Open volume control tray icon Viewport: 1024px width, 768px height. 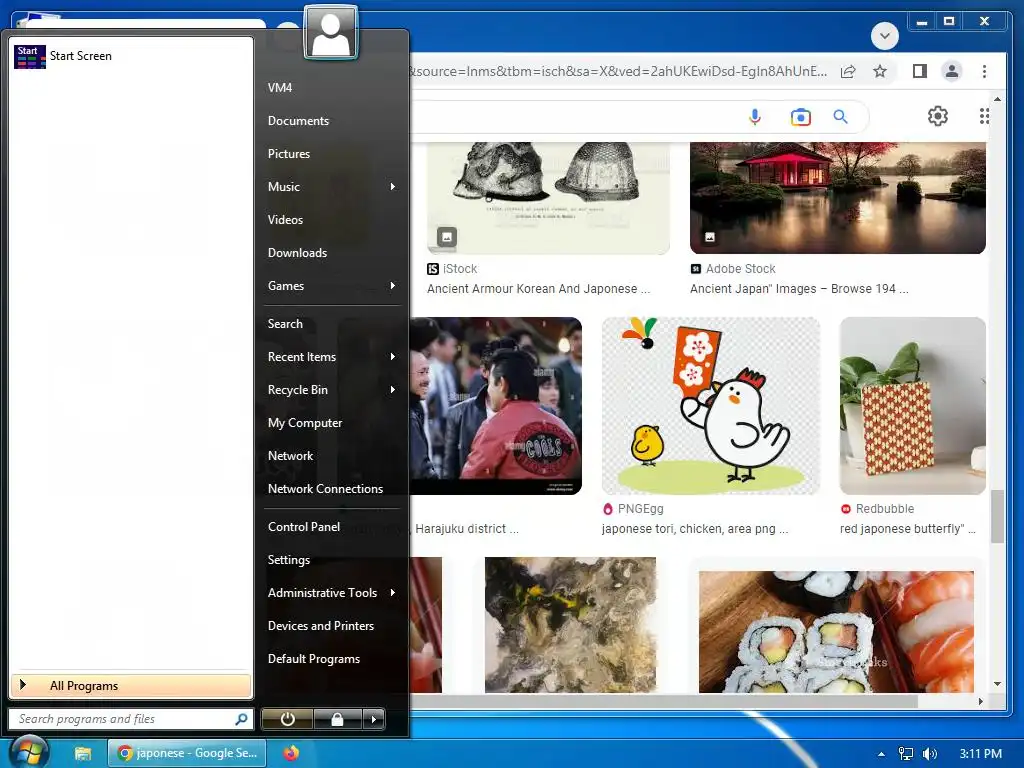pos(930,754)
